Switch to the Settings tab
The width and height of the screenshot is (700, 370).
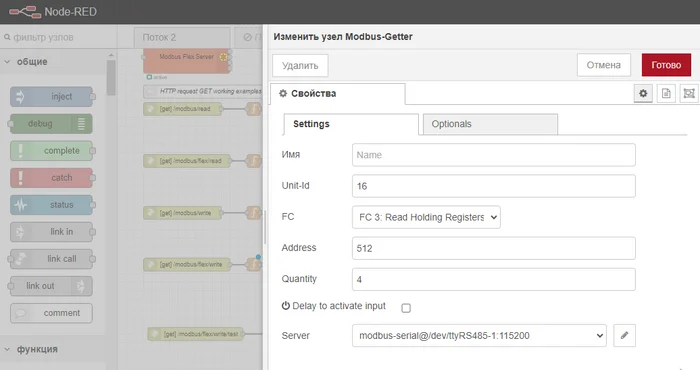coord(351,124)
